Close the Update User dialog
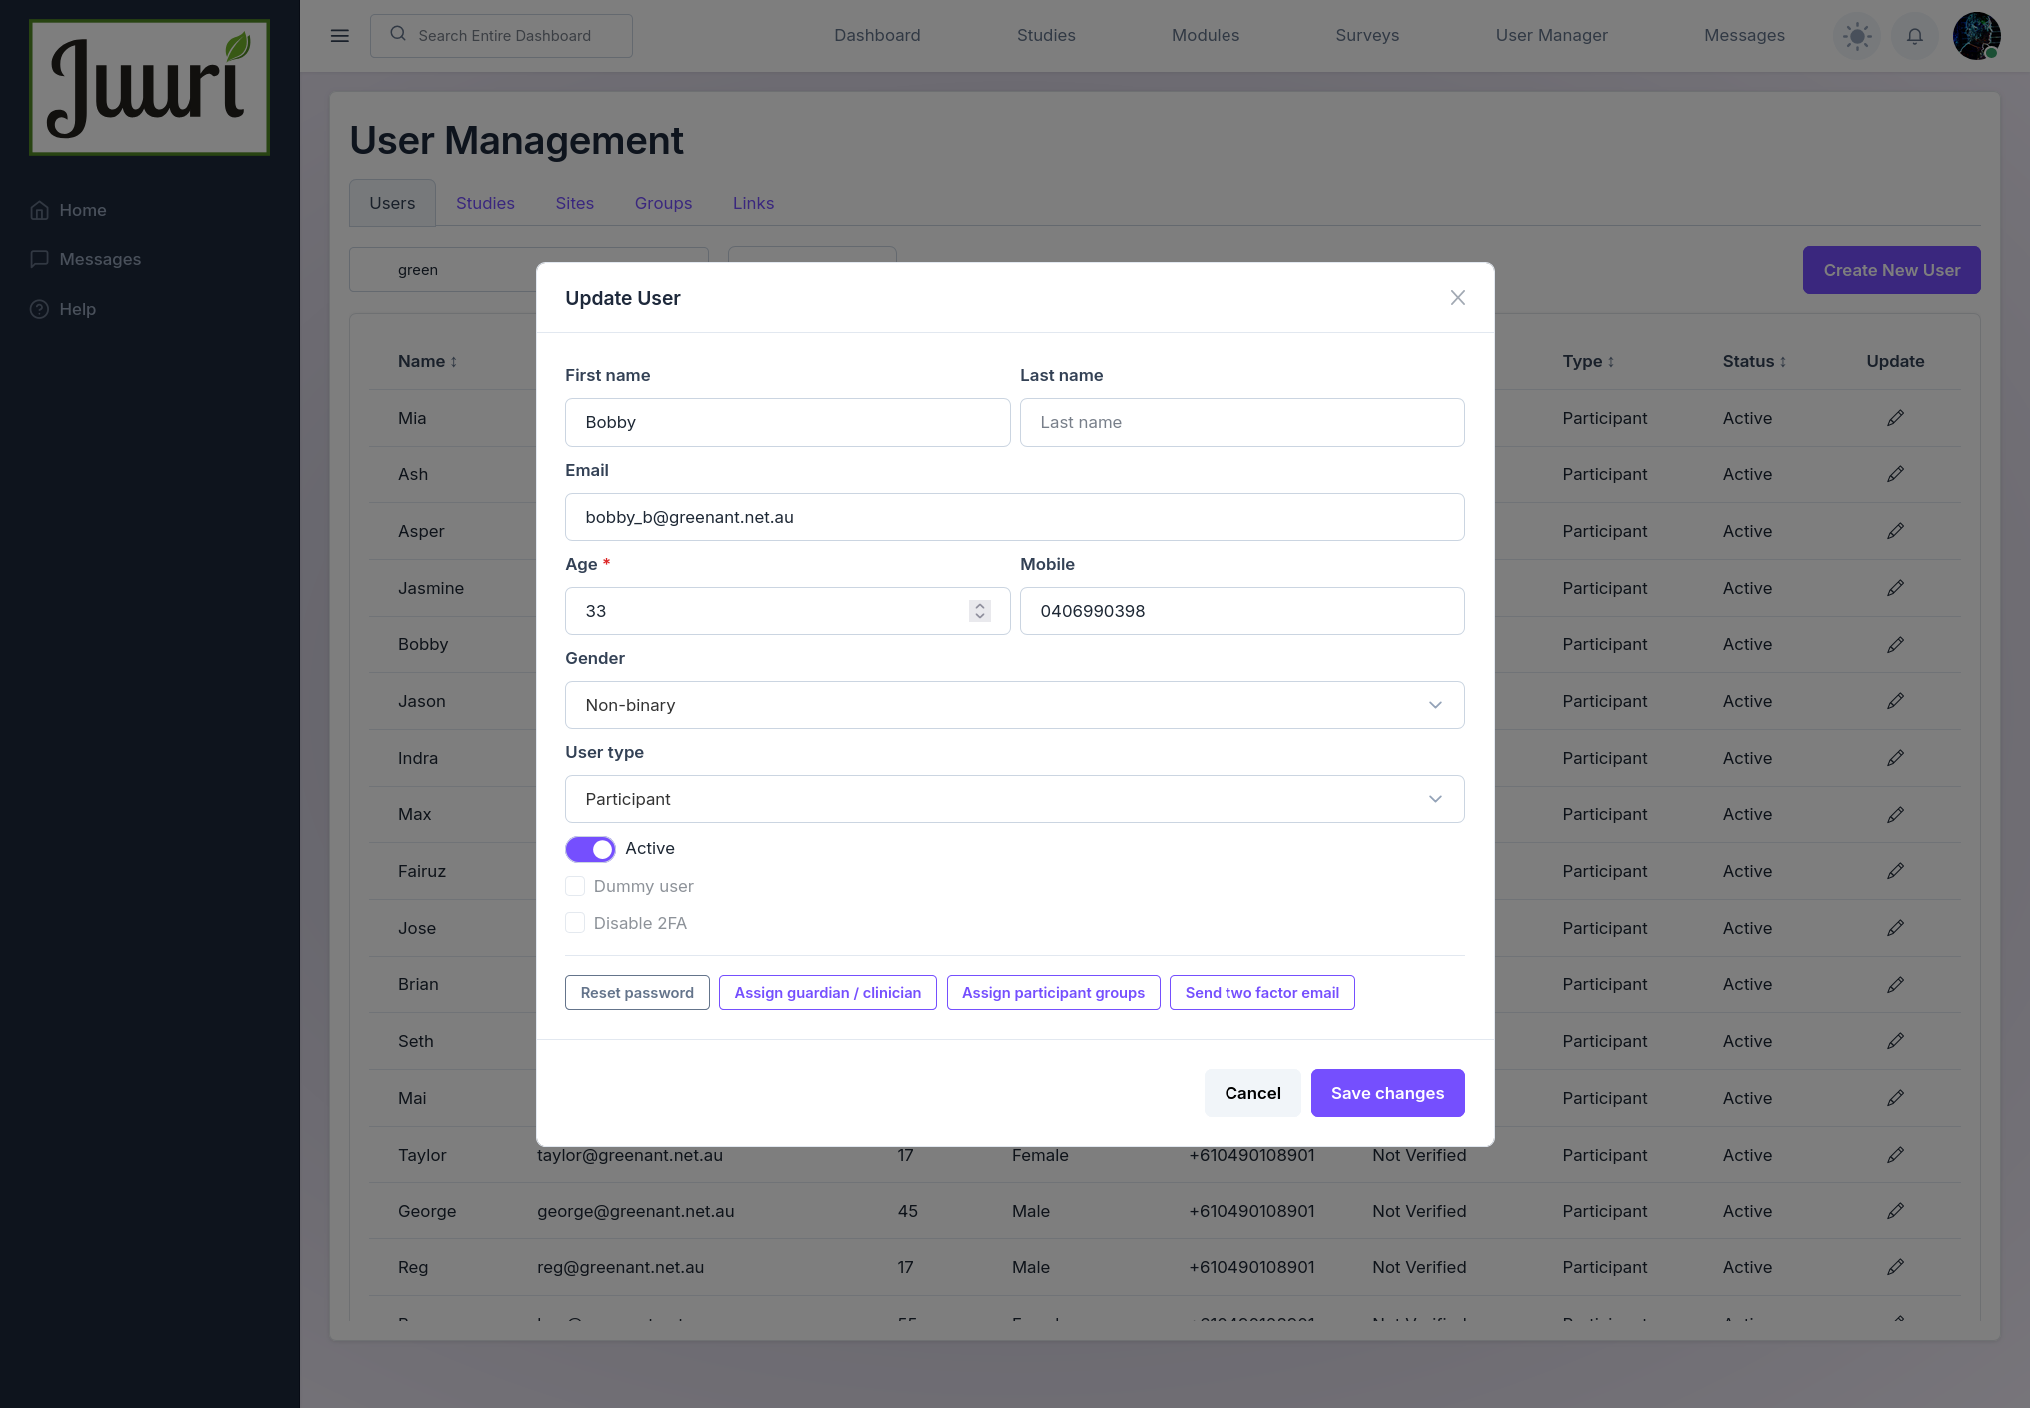This screenshot has width=2031, height=1408. [x=1457, y=297]
